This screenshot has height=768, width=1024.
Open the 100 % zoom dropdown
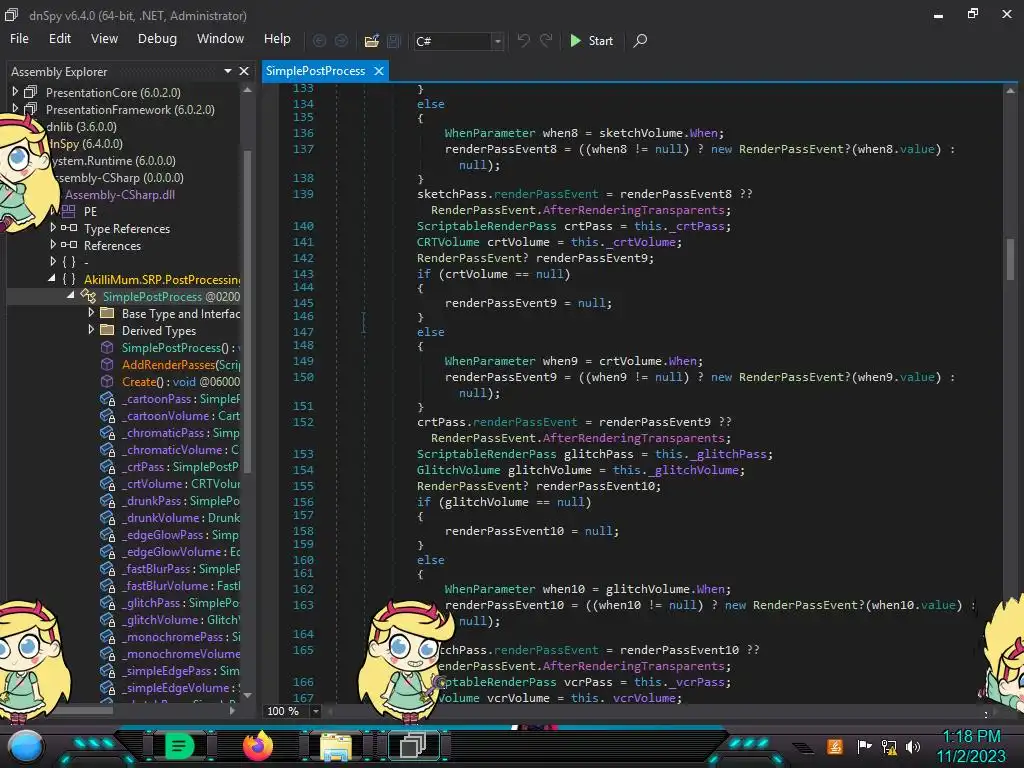click(x=315, y=711)
